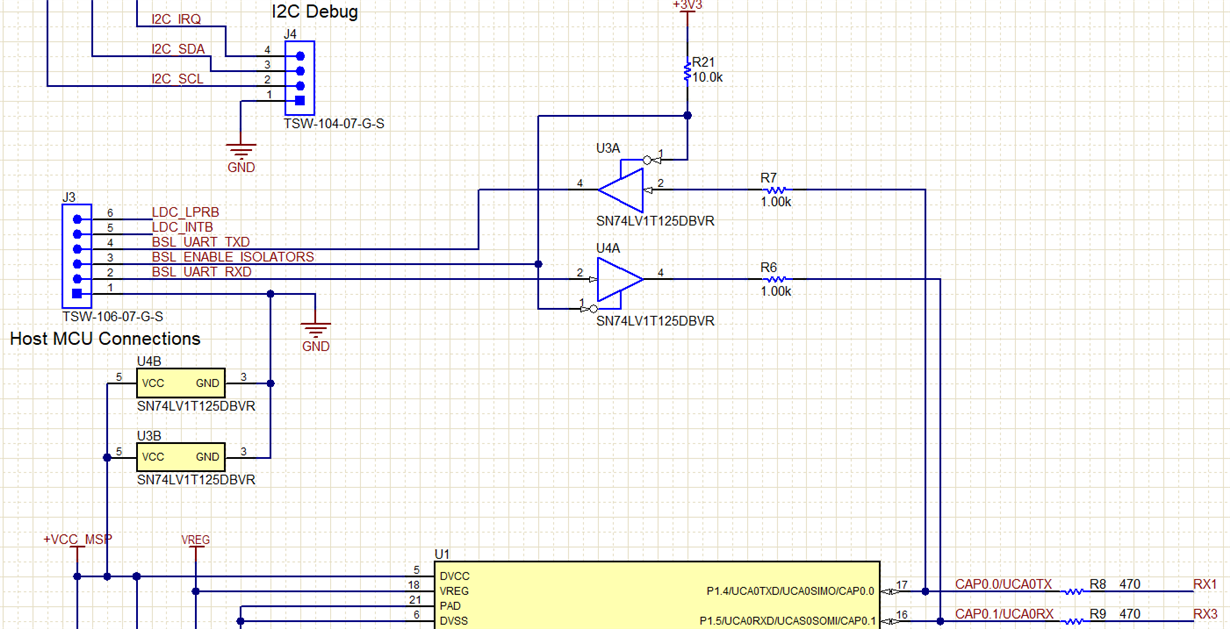This screenshot has width=1230, height=629.
Task: Click the I2C Debug title text
Action: 315,12
